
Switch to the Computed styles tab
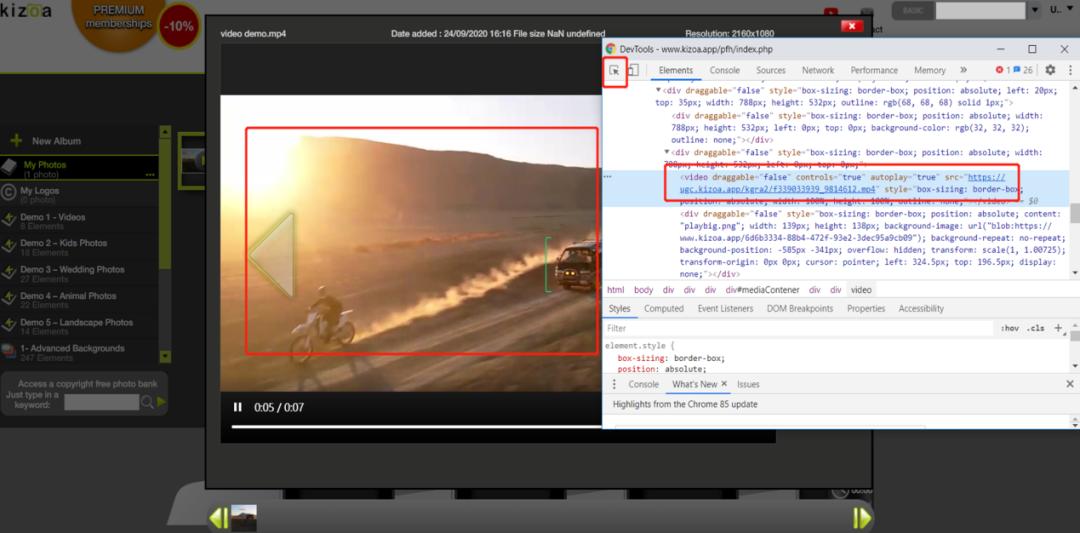pyautogui.click(x=664, y=309)
